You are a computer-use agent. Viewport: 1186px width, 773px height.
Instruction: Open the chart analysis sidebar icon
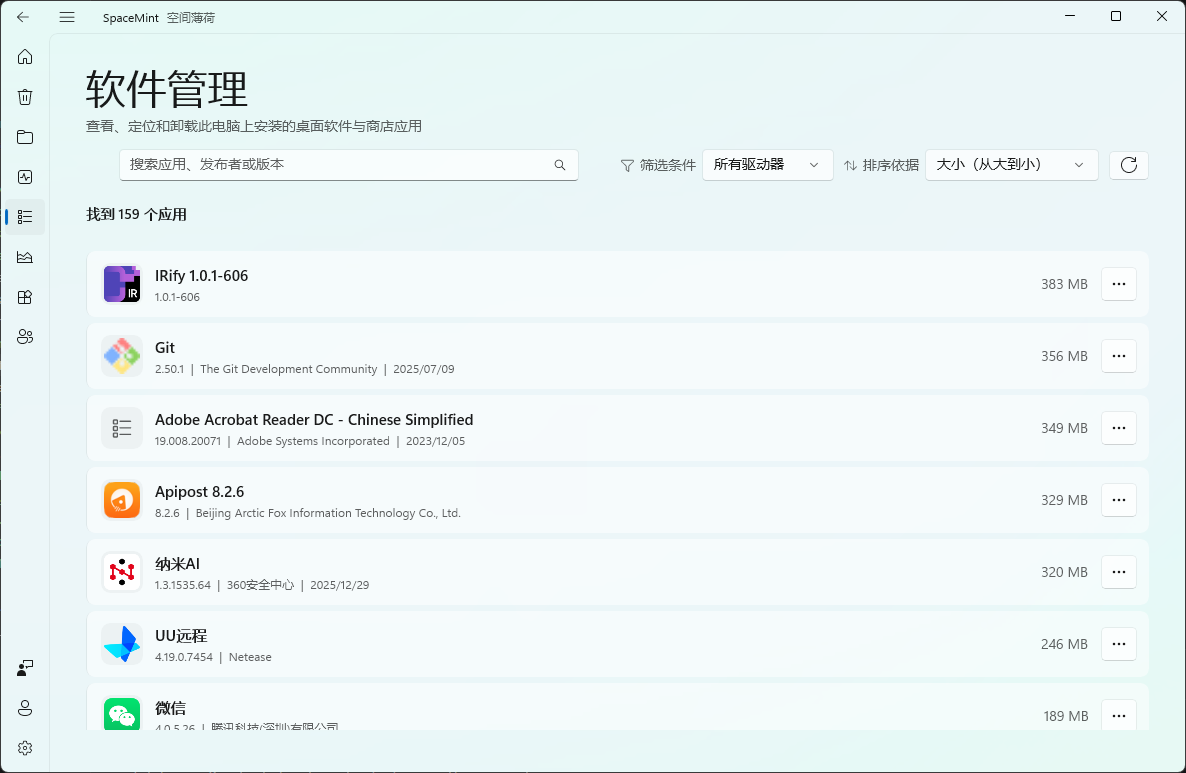25,257
